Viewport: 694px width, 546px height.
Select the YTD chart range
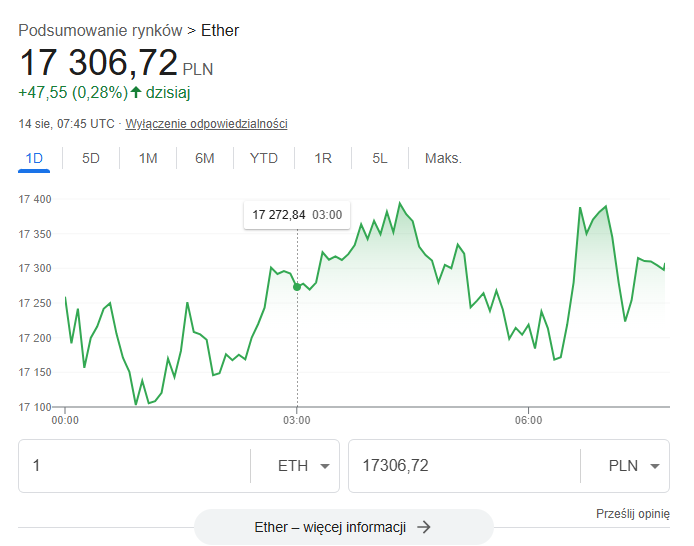(264, 158)
